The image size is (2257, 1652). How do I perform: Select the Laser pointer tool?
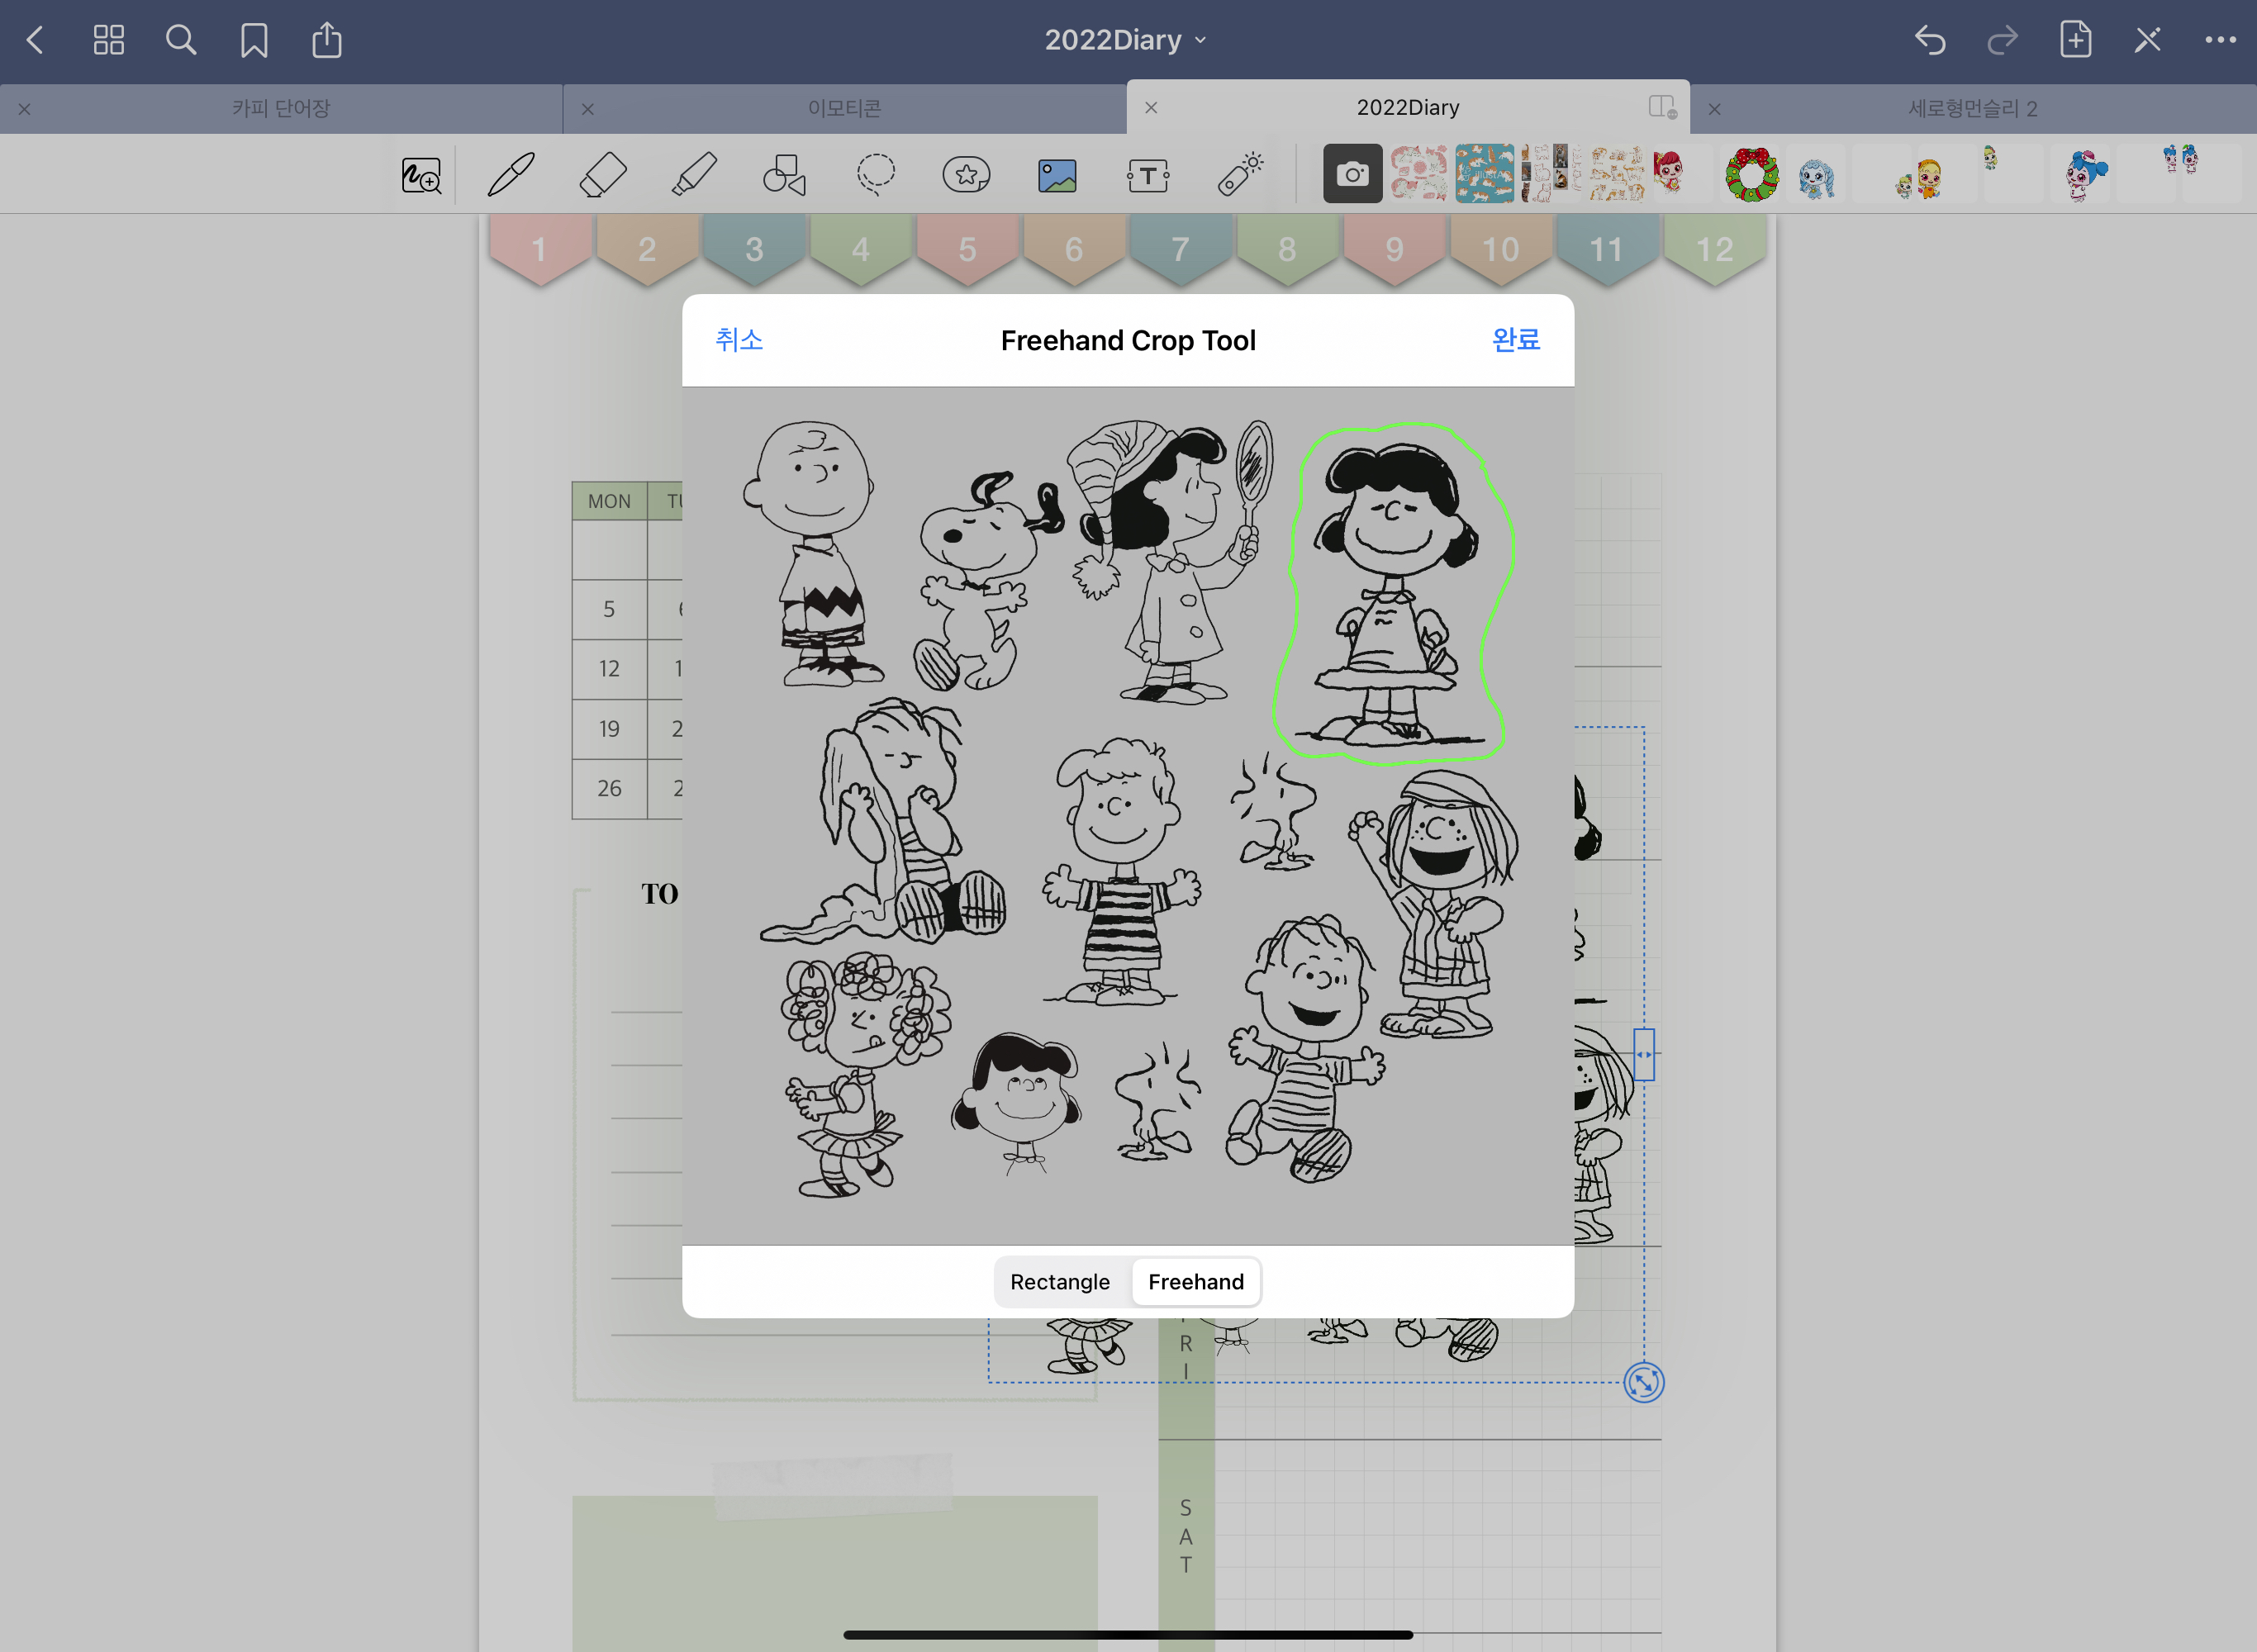pyautogui.click(x=1240, y=174)
